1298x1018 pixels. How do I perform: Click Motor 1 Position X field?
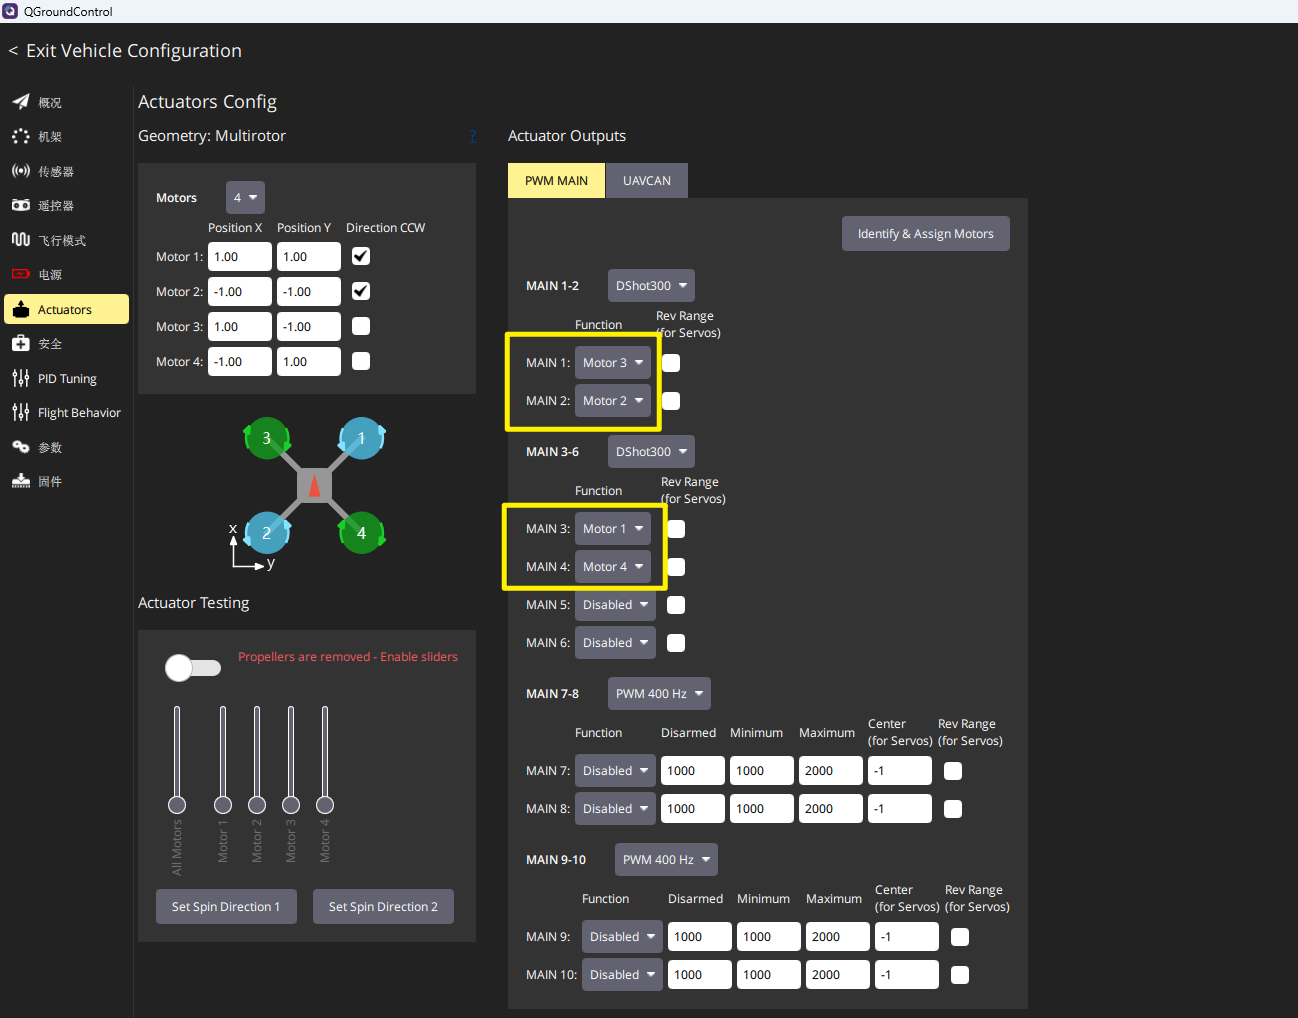tap(240, 256)
